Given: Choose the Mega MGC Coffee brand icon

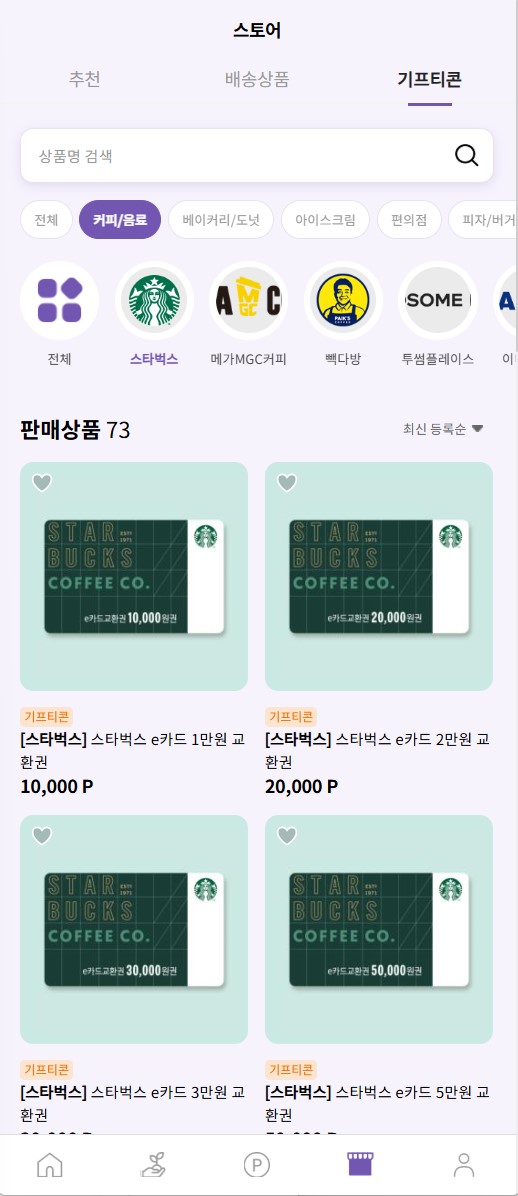Looking at the screenshot, I should click(x=249, y=301).
